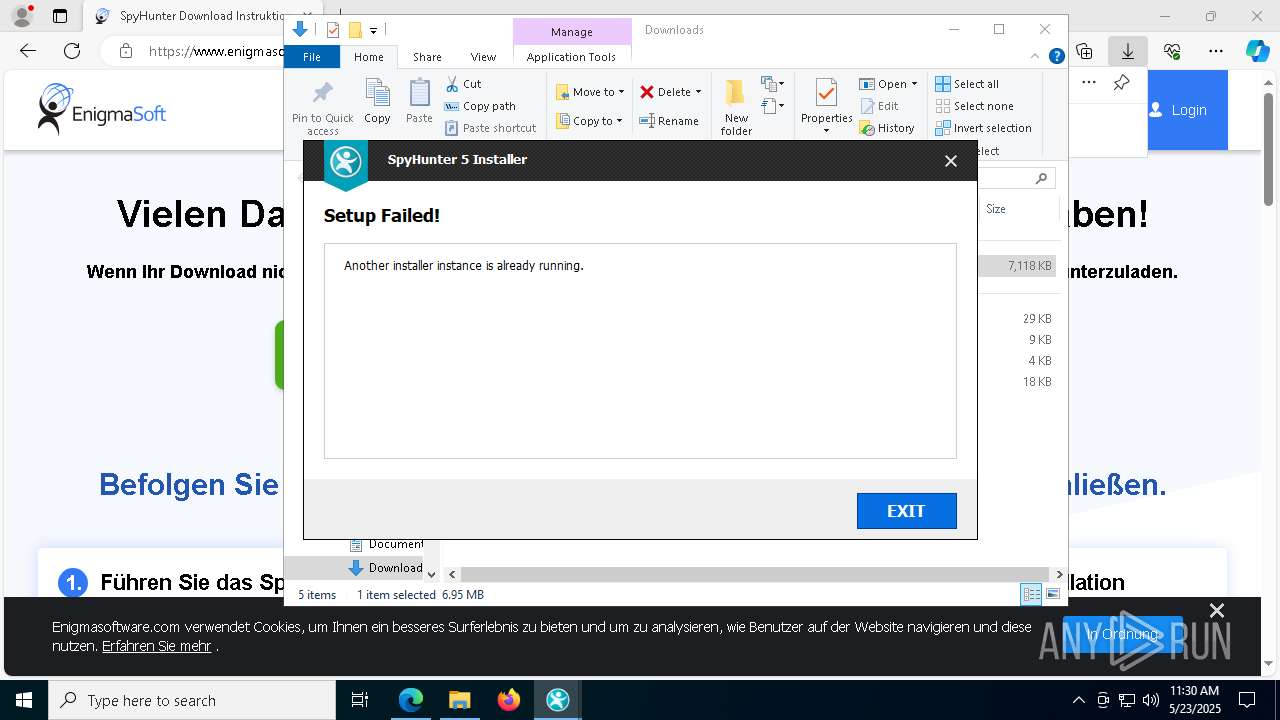Open Firefox from the Windows taskbar
This screenshot has width=1280, height=720.
click(509, 700)
